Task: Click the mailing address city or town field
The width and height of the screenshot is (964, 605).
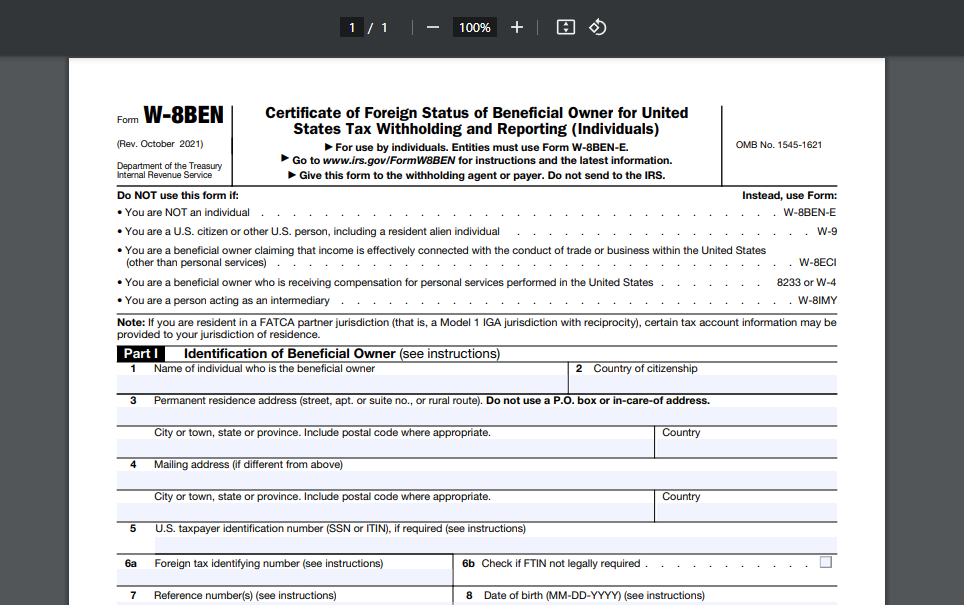Action: [385, 512]
